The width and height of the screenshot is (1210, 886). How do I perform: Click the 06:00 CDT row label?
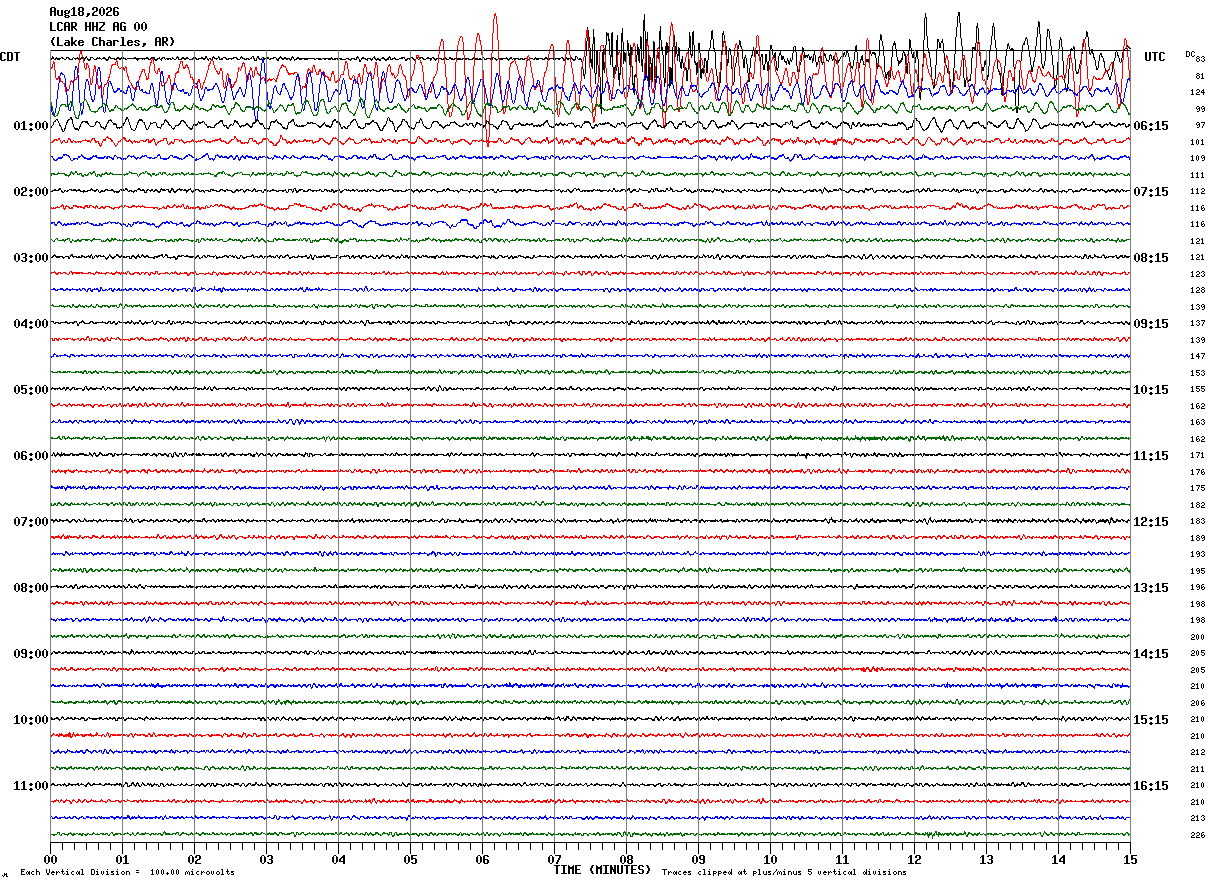pyautogui.click(x=31, y=456)
